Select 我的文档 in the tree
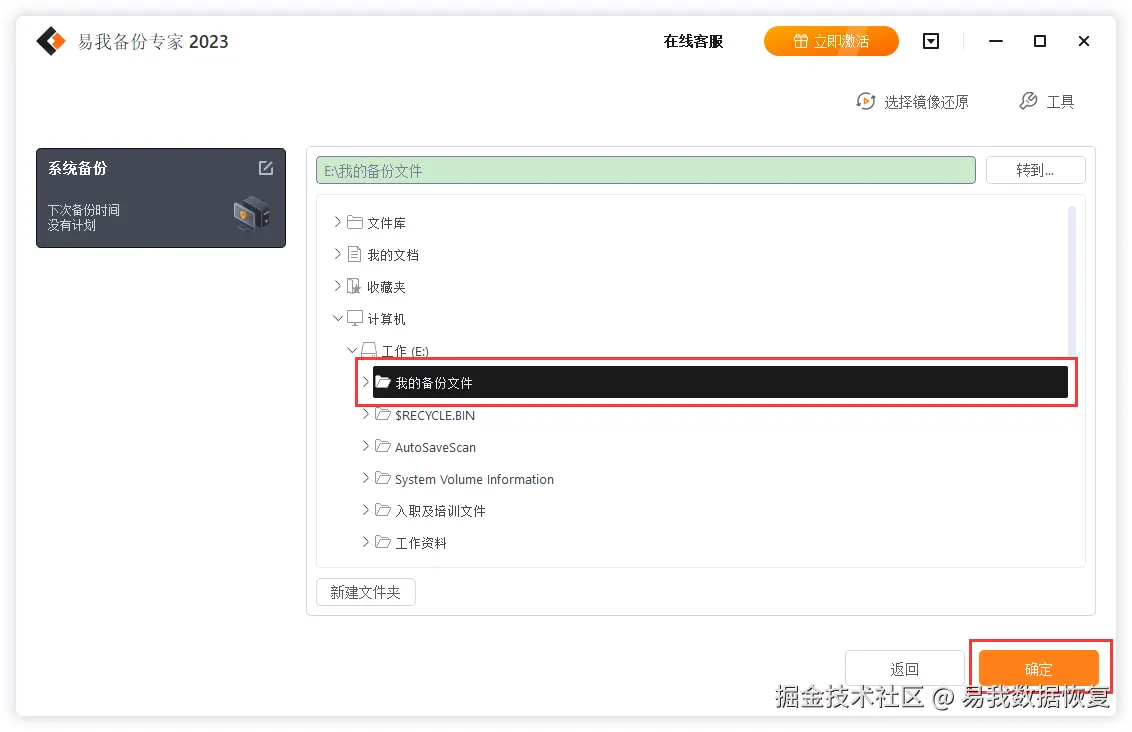 pyautogui.click(x=393, y=255)
